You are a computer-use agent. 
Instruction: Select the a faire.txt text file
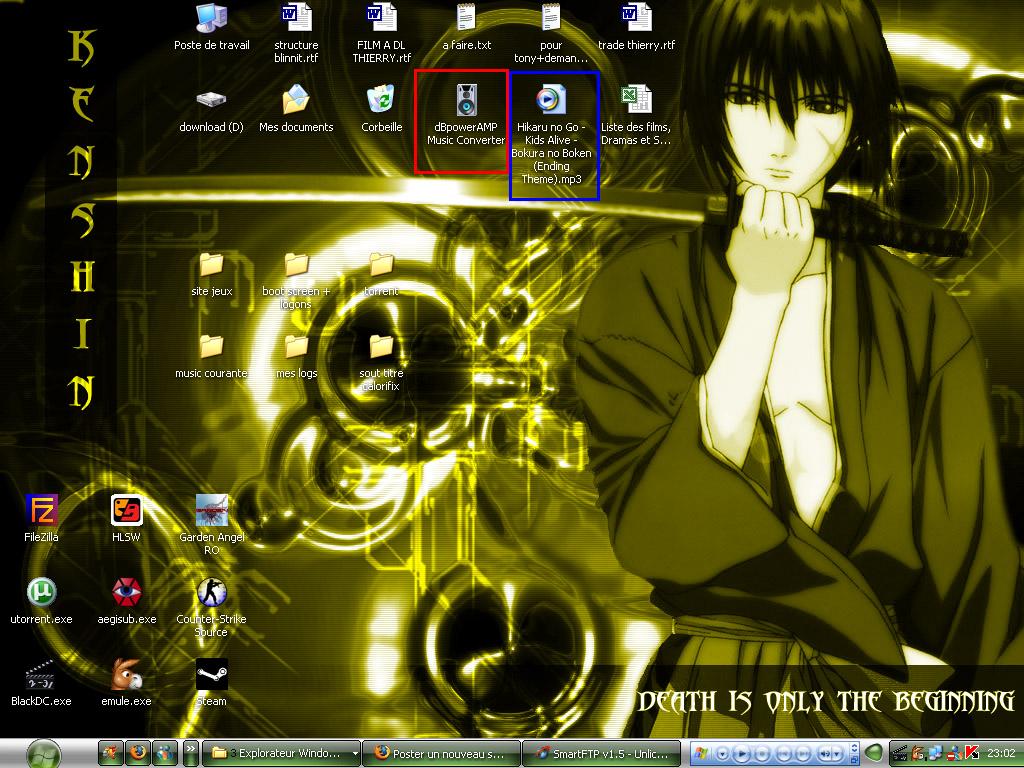coord(466,27)
